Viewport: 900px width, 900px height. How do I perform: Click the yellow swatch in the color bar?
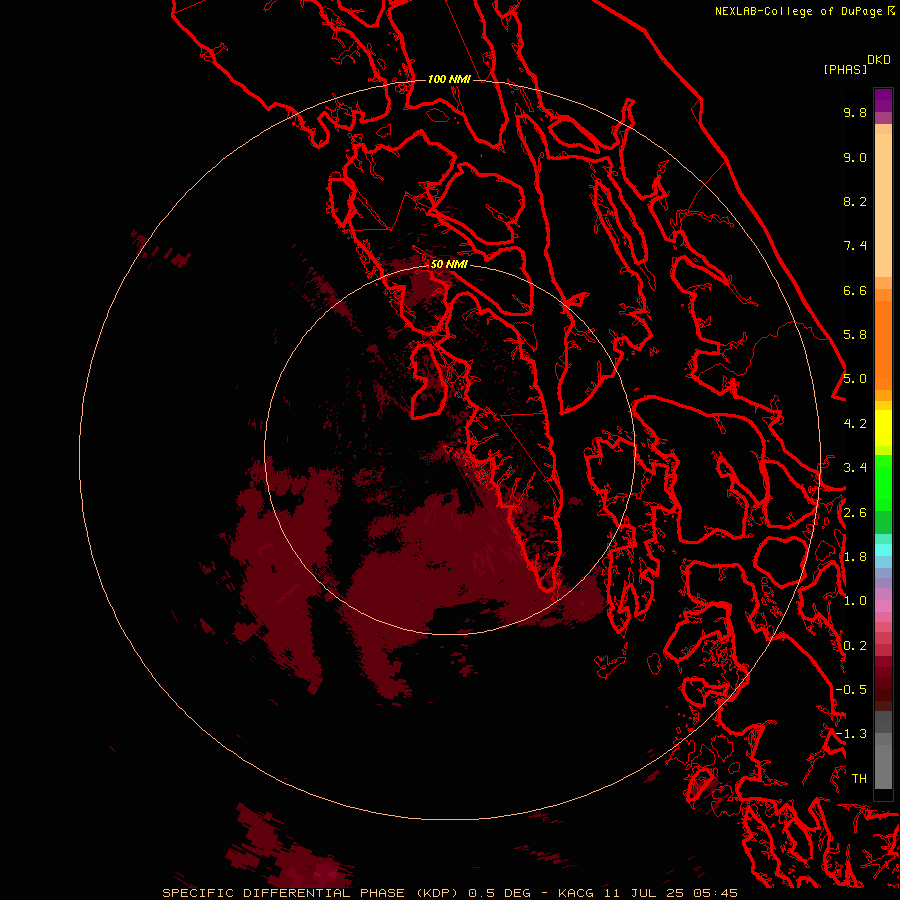(x=883, y=428)
